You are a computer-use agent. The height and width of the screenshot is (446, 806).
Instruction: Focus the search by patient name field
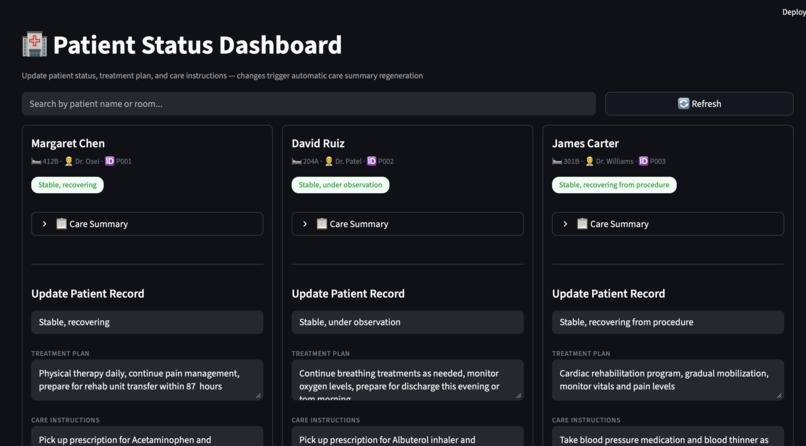point(308,104)
